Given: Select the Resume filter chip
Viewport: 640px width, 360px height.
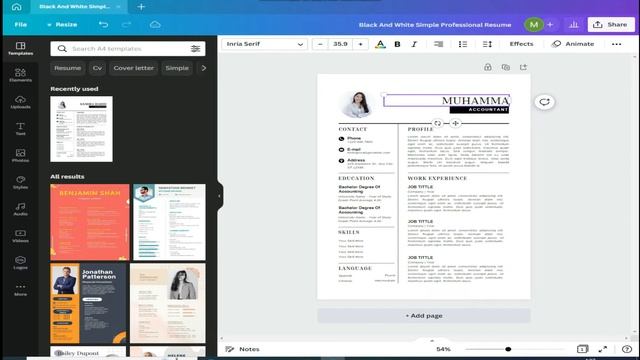Looking at the screenshot, I should point(67,68).
